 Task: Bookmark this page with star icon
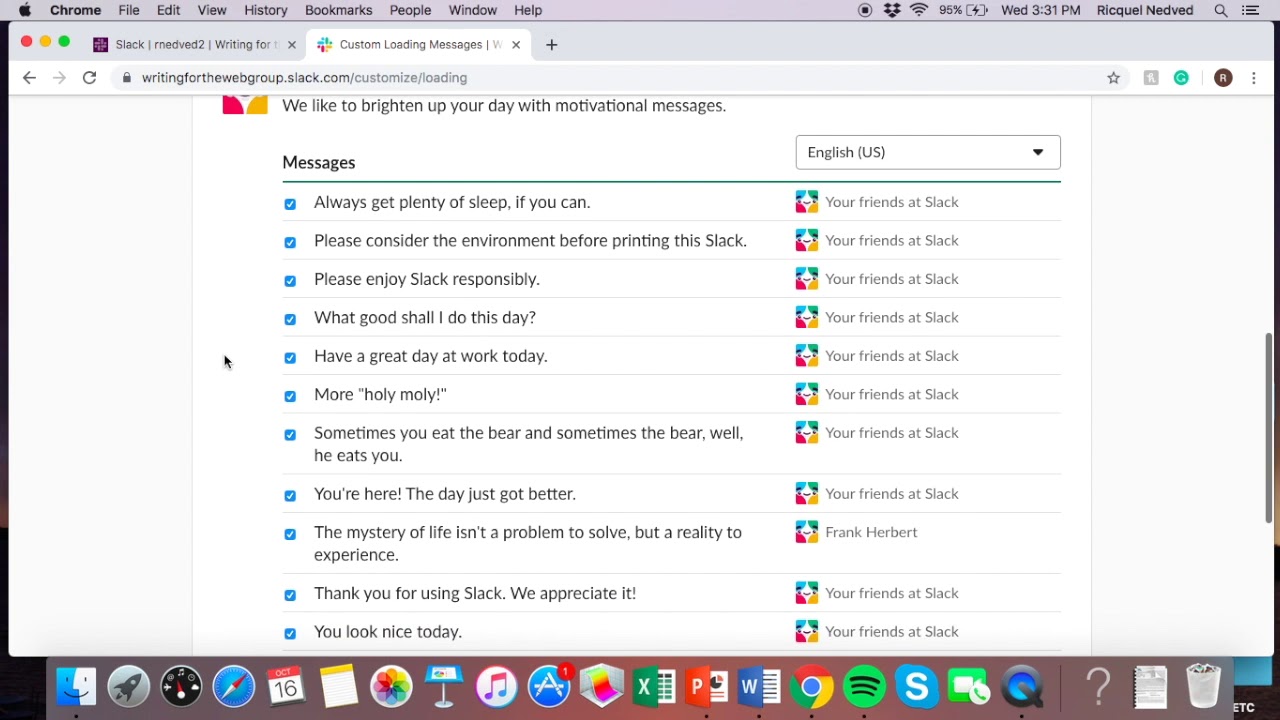pos(1113,78)
